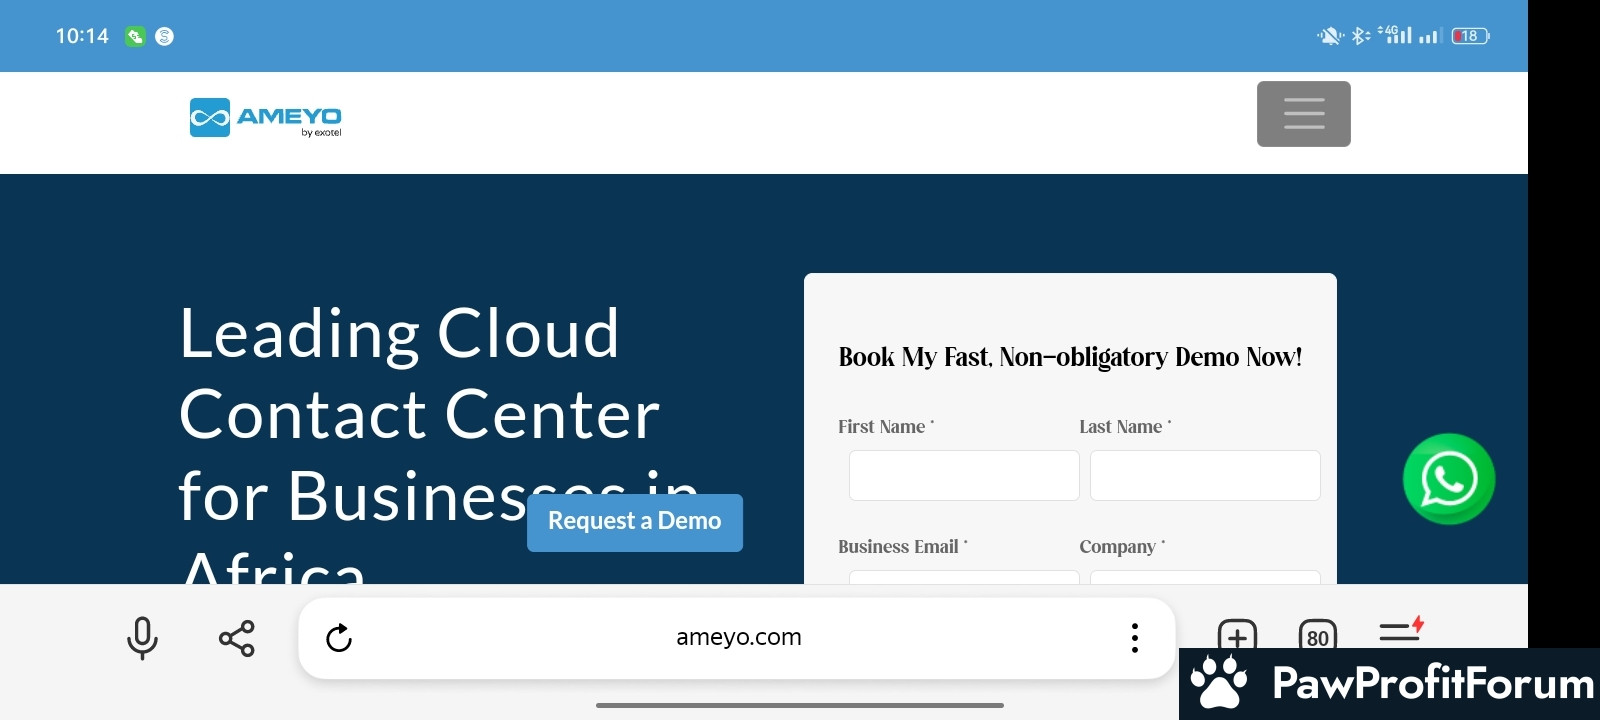Open the WhatsApp chat bubble

coord(1448,479)
